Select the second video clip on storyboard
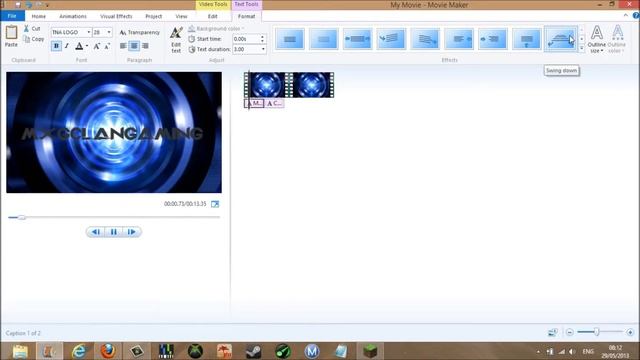 coord(312,84)
